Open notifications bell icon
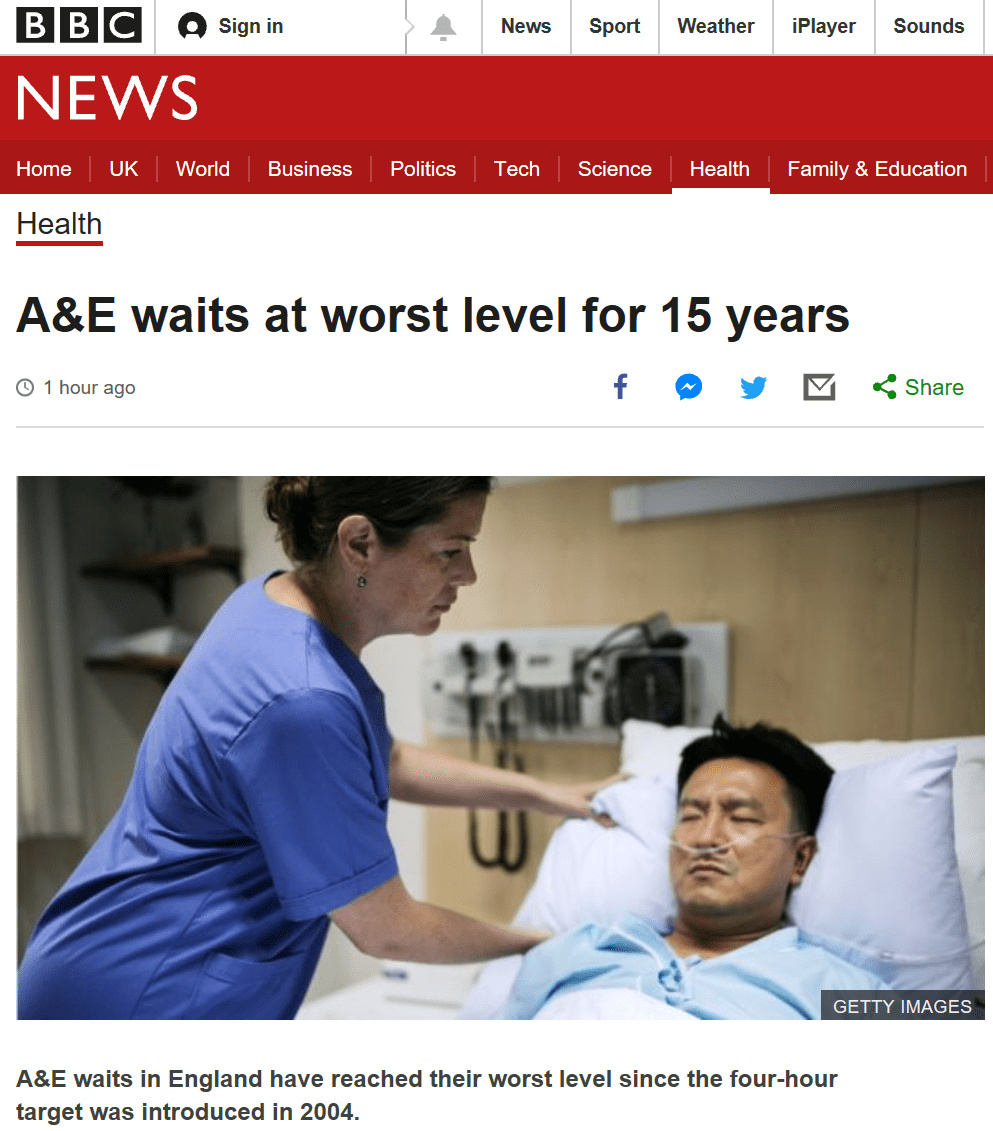The image size is (993, 1131). pos(443,27)
